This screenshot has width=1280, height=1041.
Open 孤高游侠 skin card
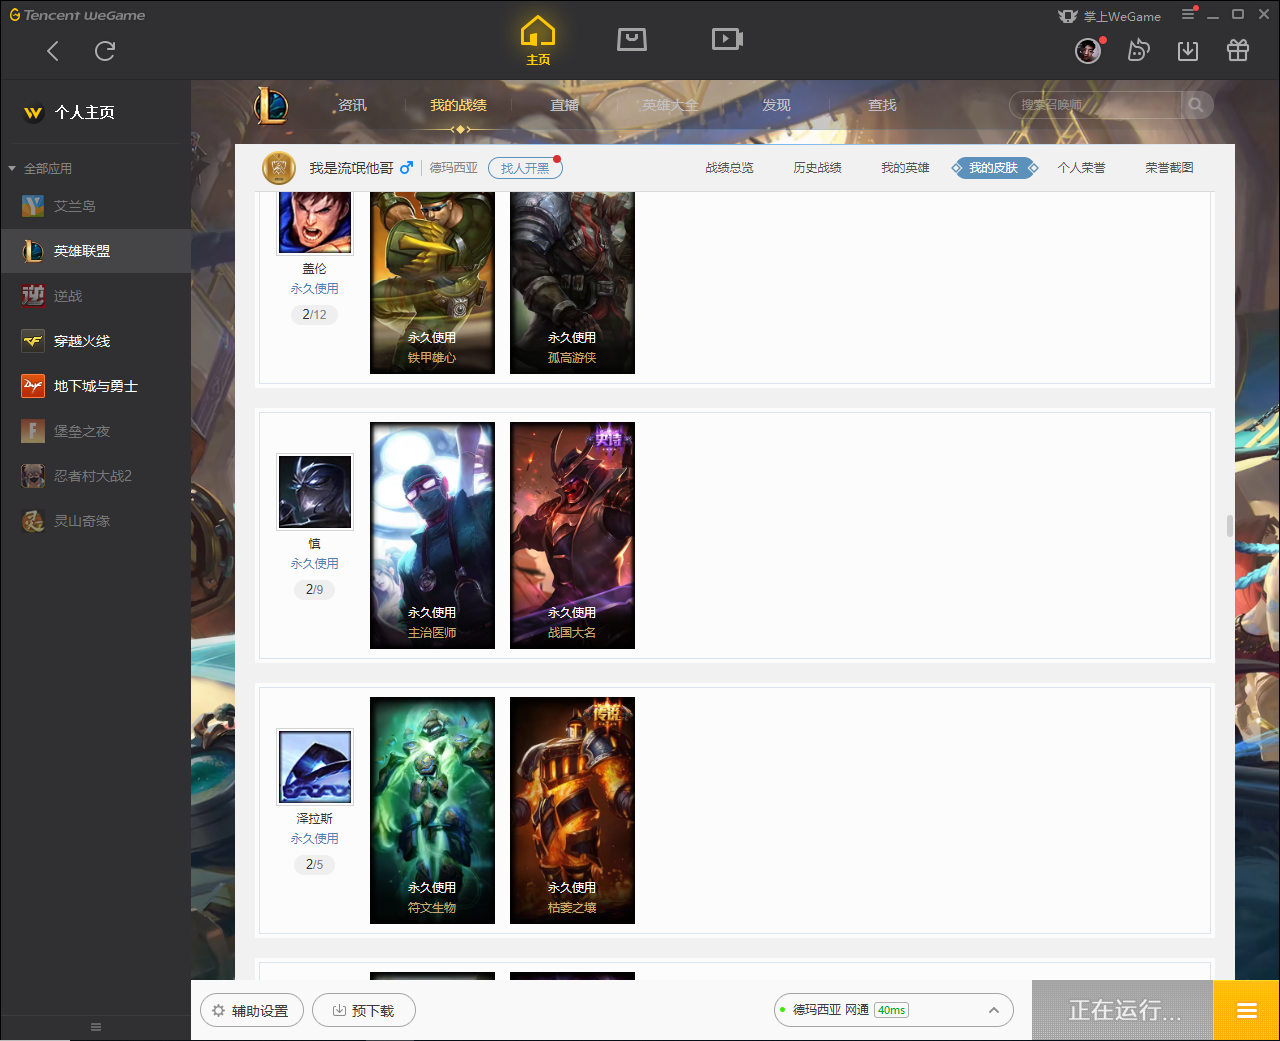click(572, 283)
